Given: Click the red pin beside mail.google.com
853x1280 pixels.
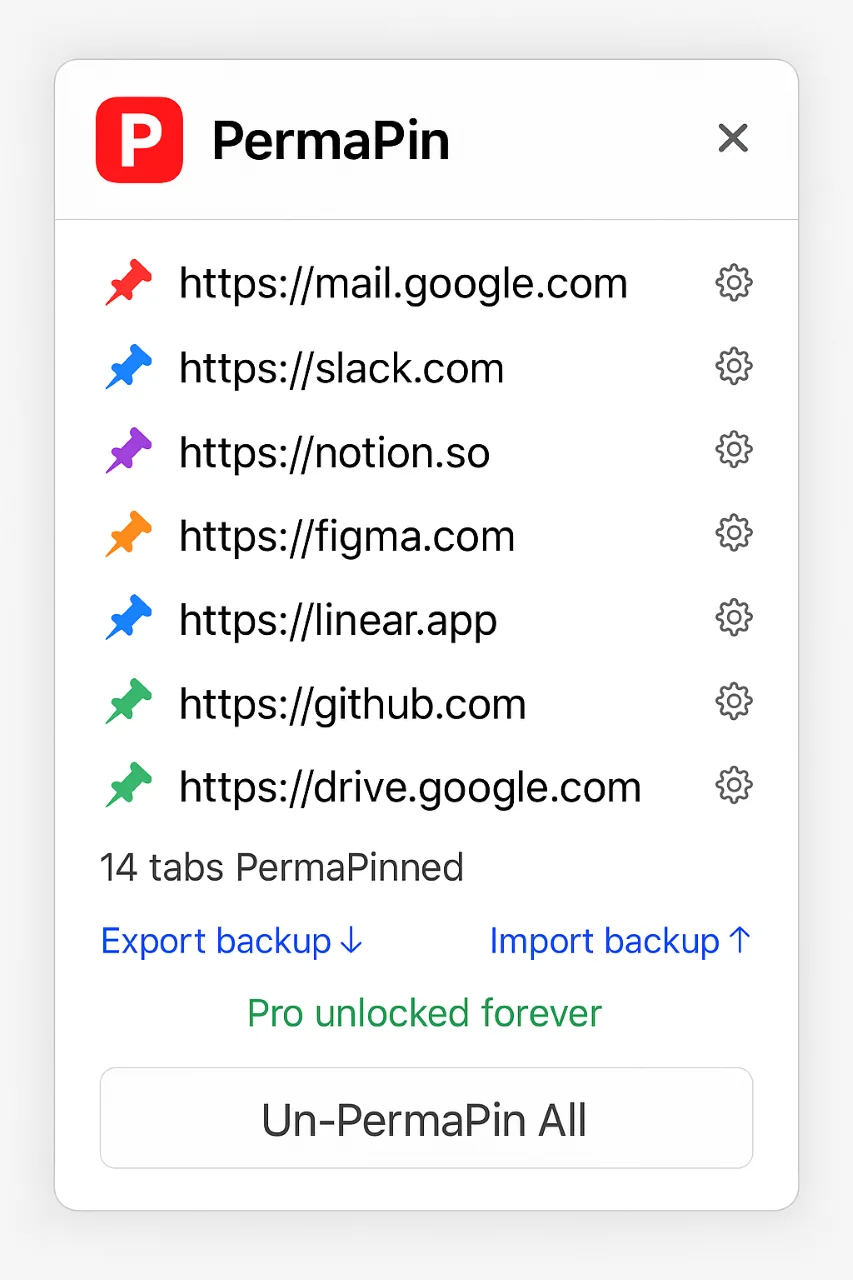Looking at the screenshot, I should pyautogui.click(x=129, y=283).
